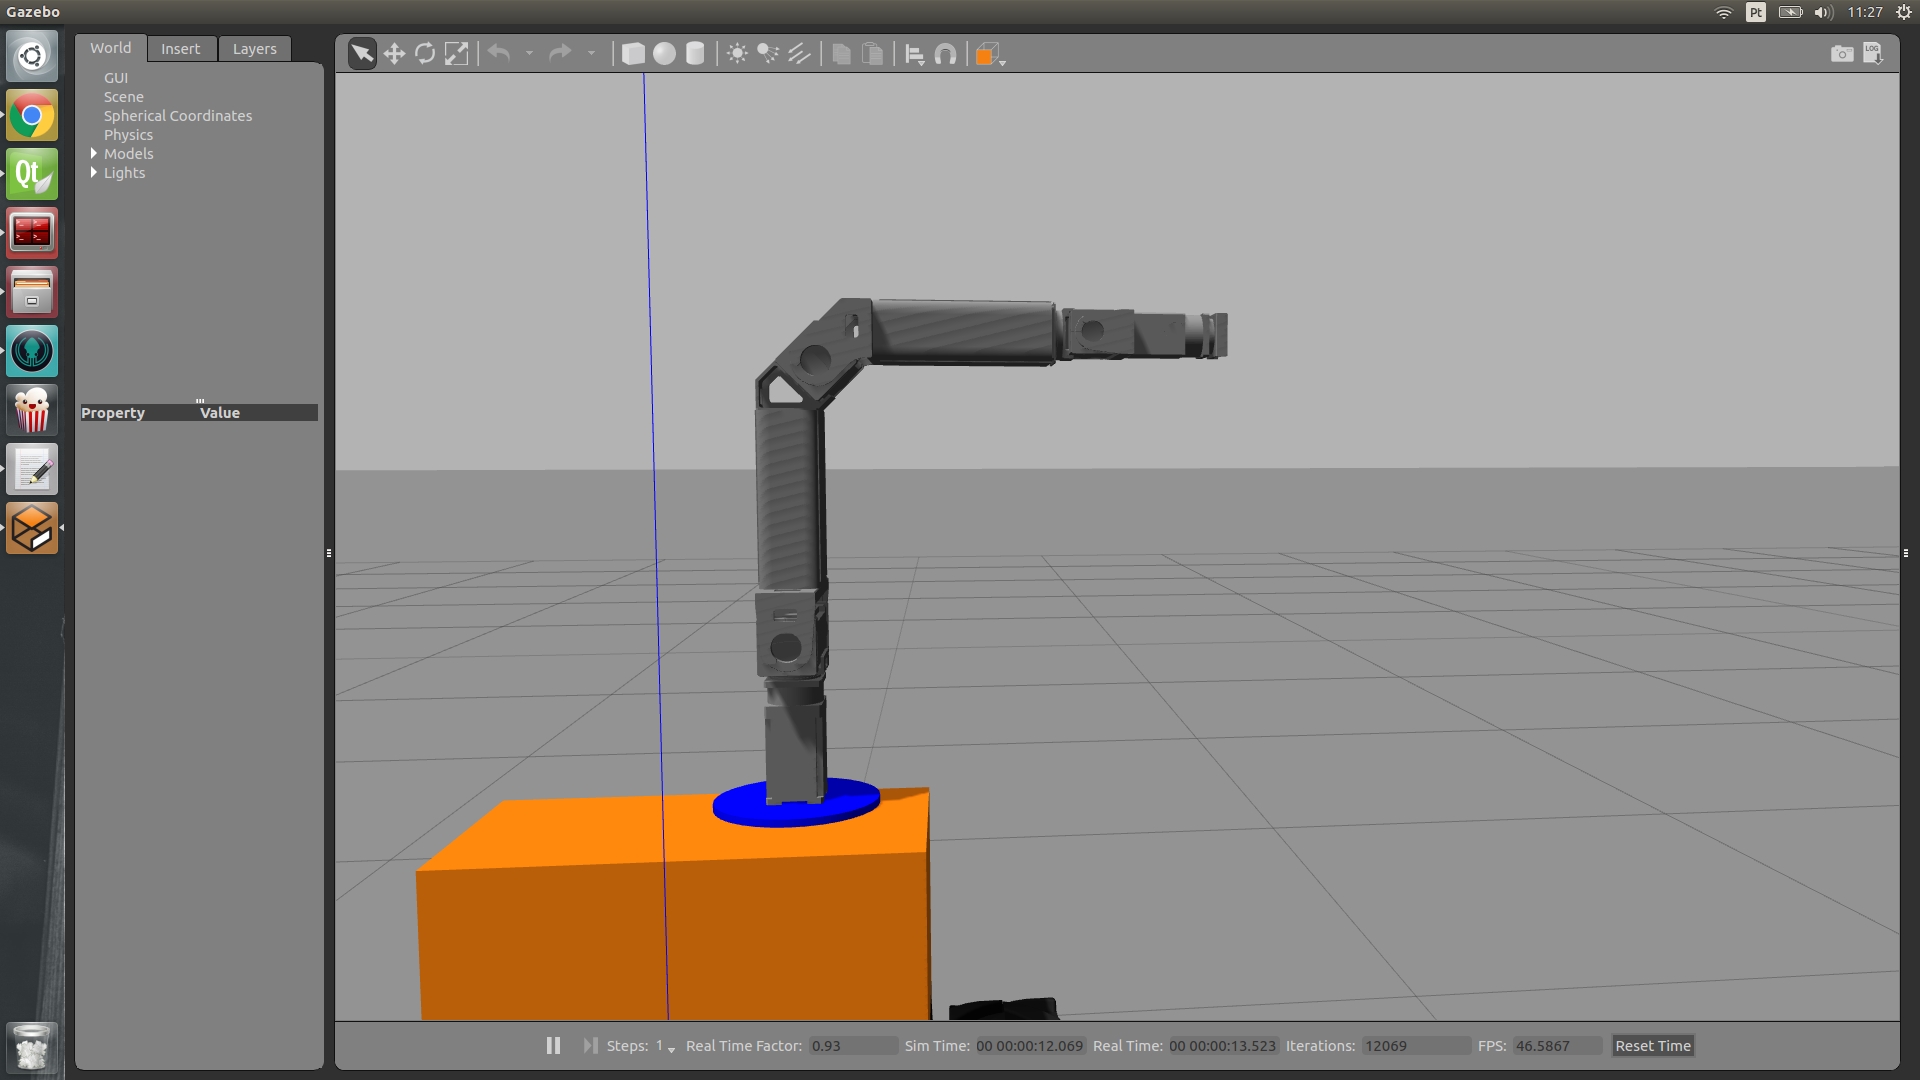Click the Reset Time button

tap(1653, 1046)
